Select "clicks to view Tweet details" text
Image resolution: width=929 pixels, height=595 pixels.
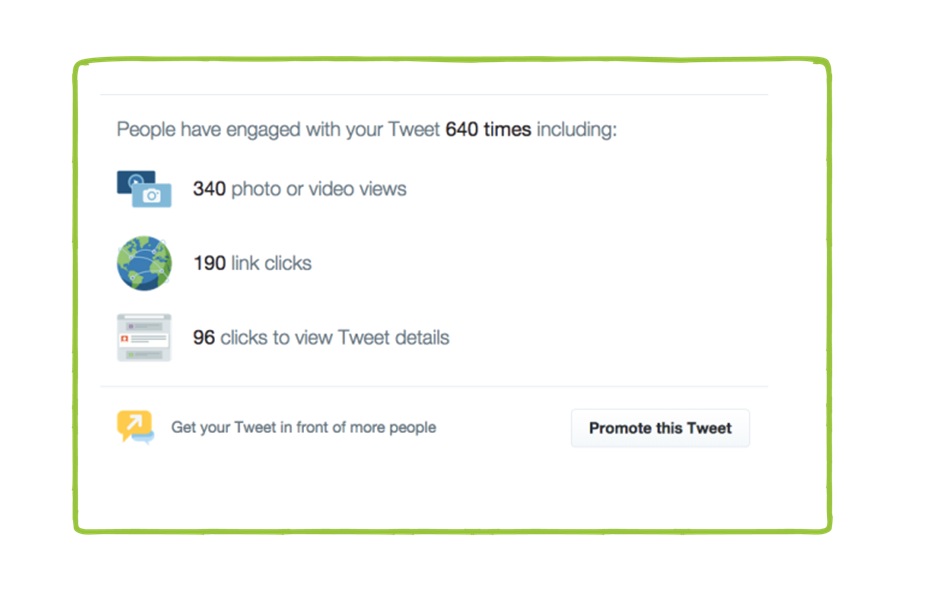pos(335,338)
